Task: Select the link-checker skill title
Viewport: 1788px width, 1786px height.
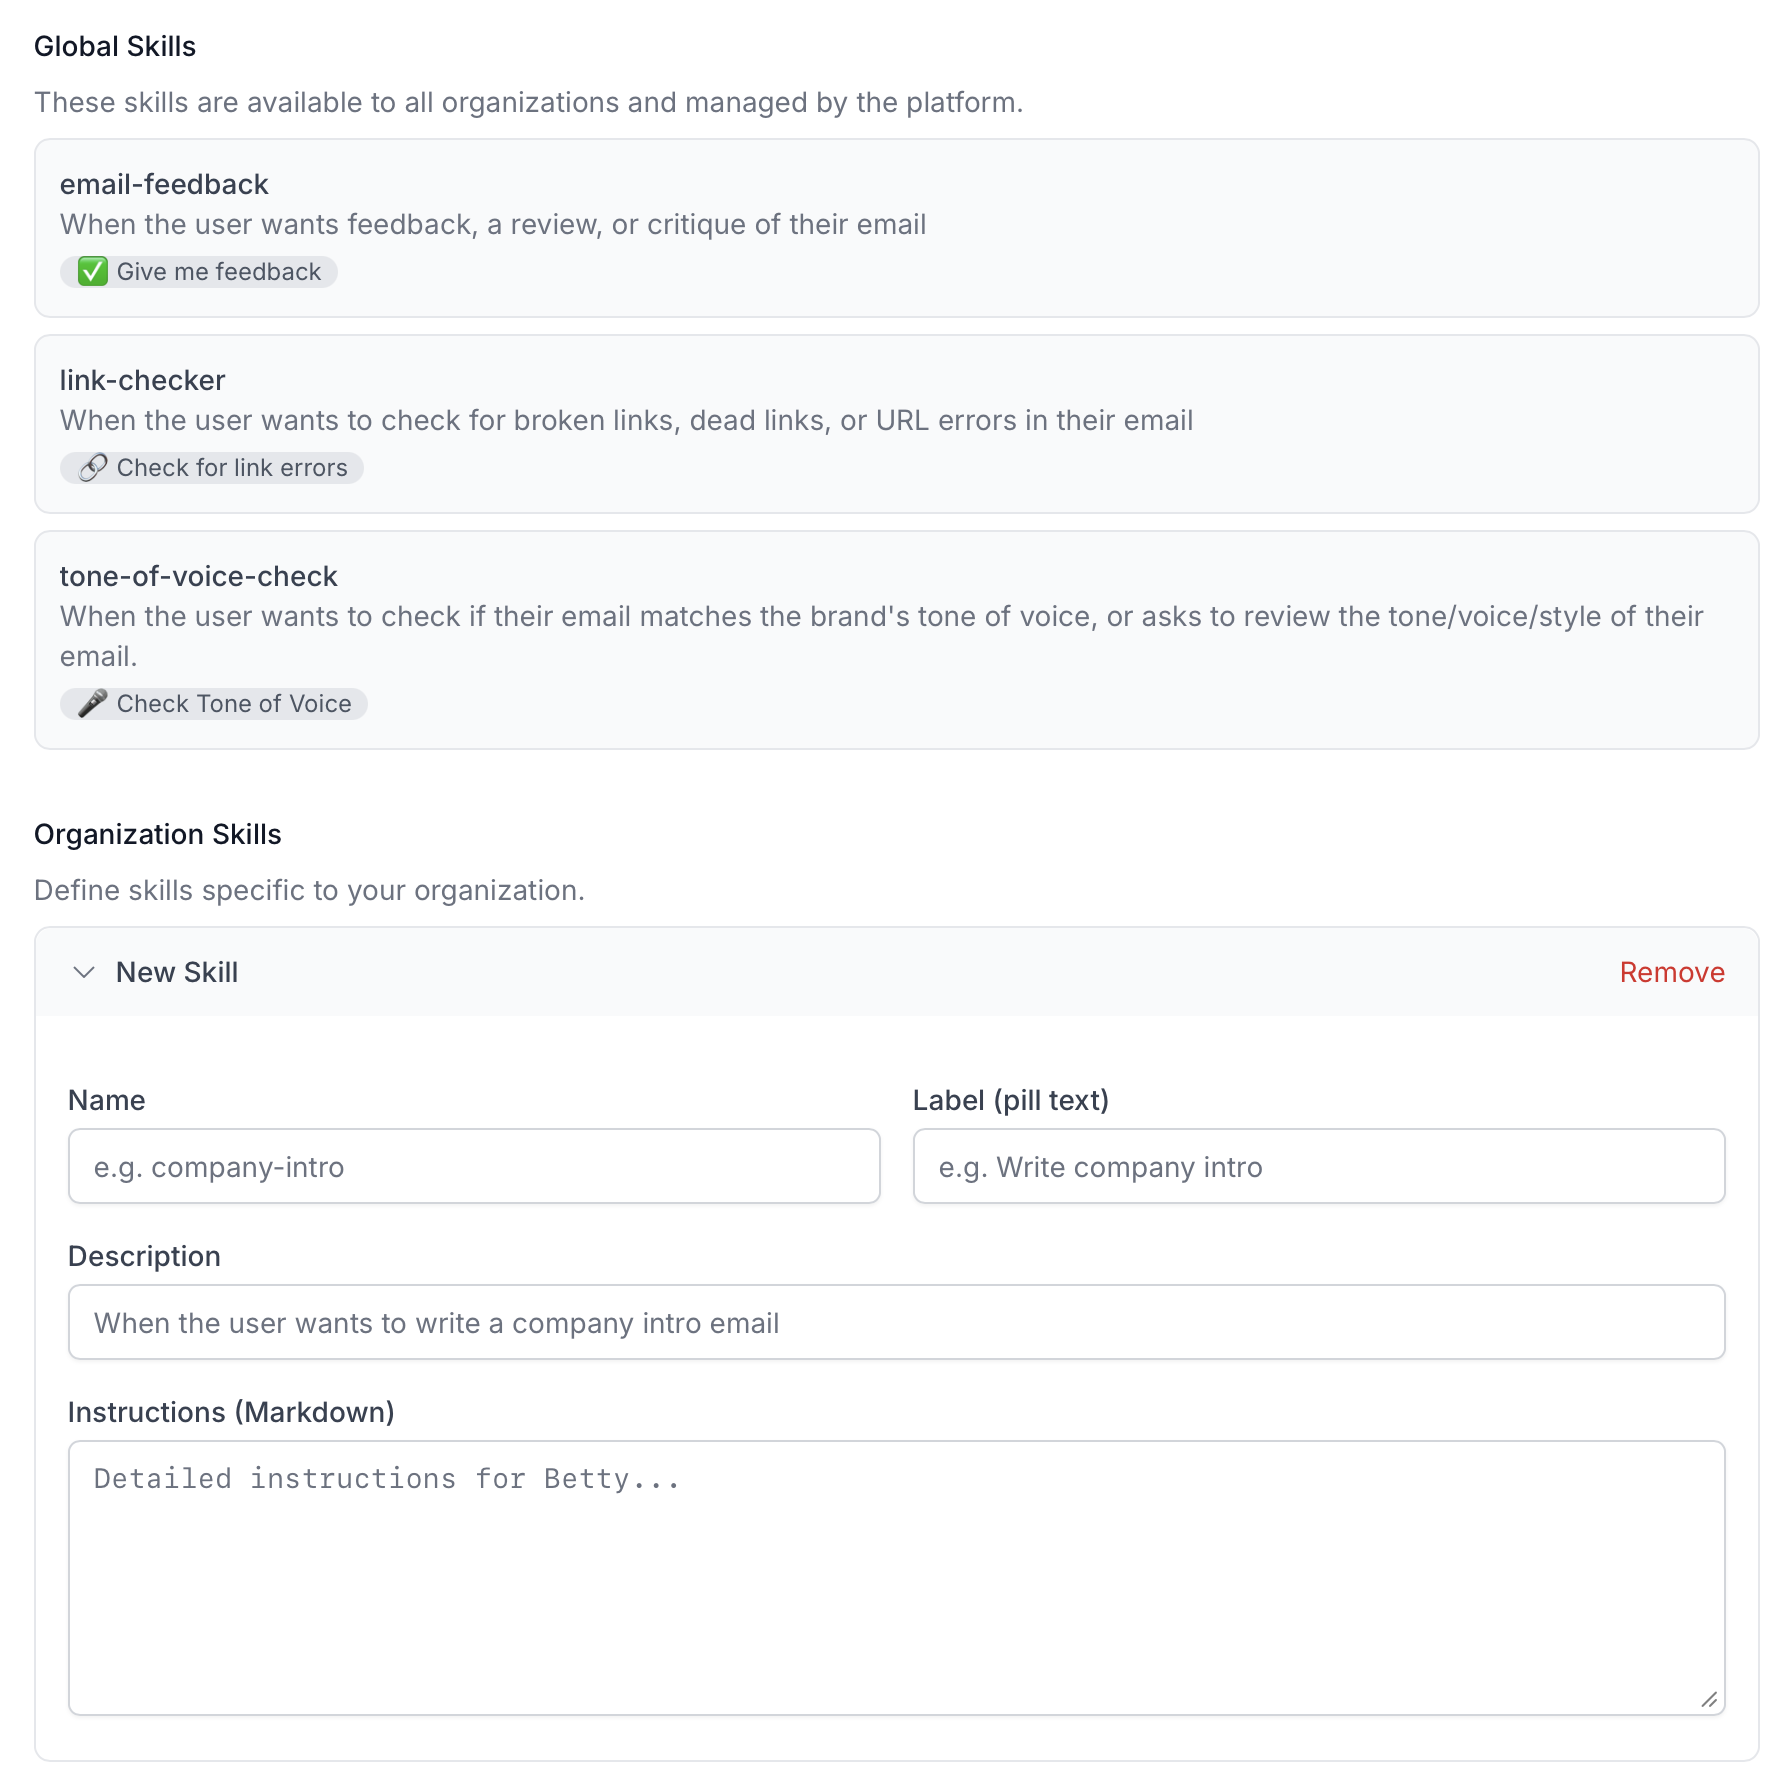Action: (x=142, y=380)
